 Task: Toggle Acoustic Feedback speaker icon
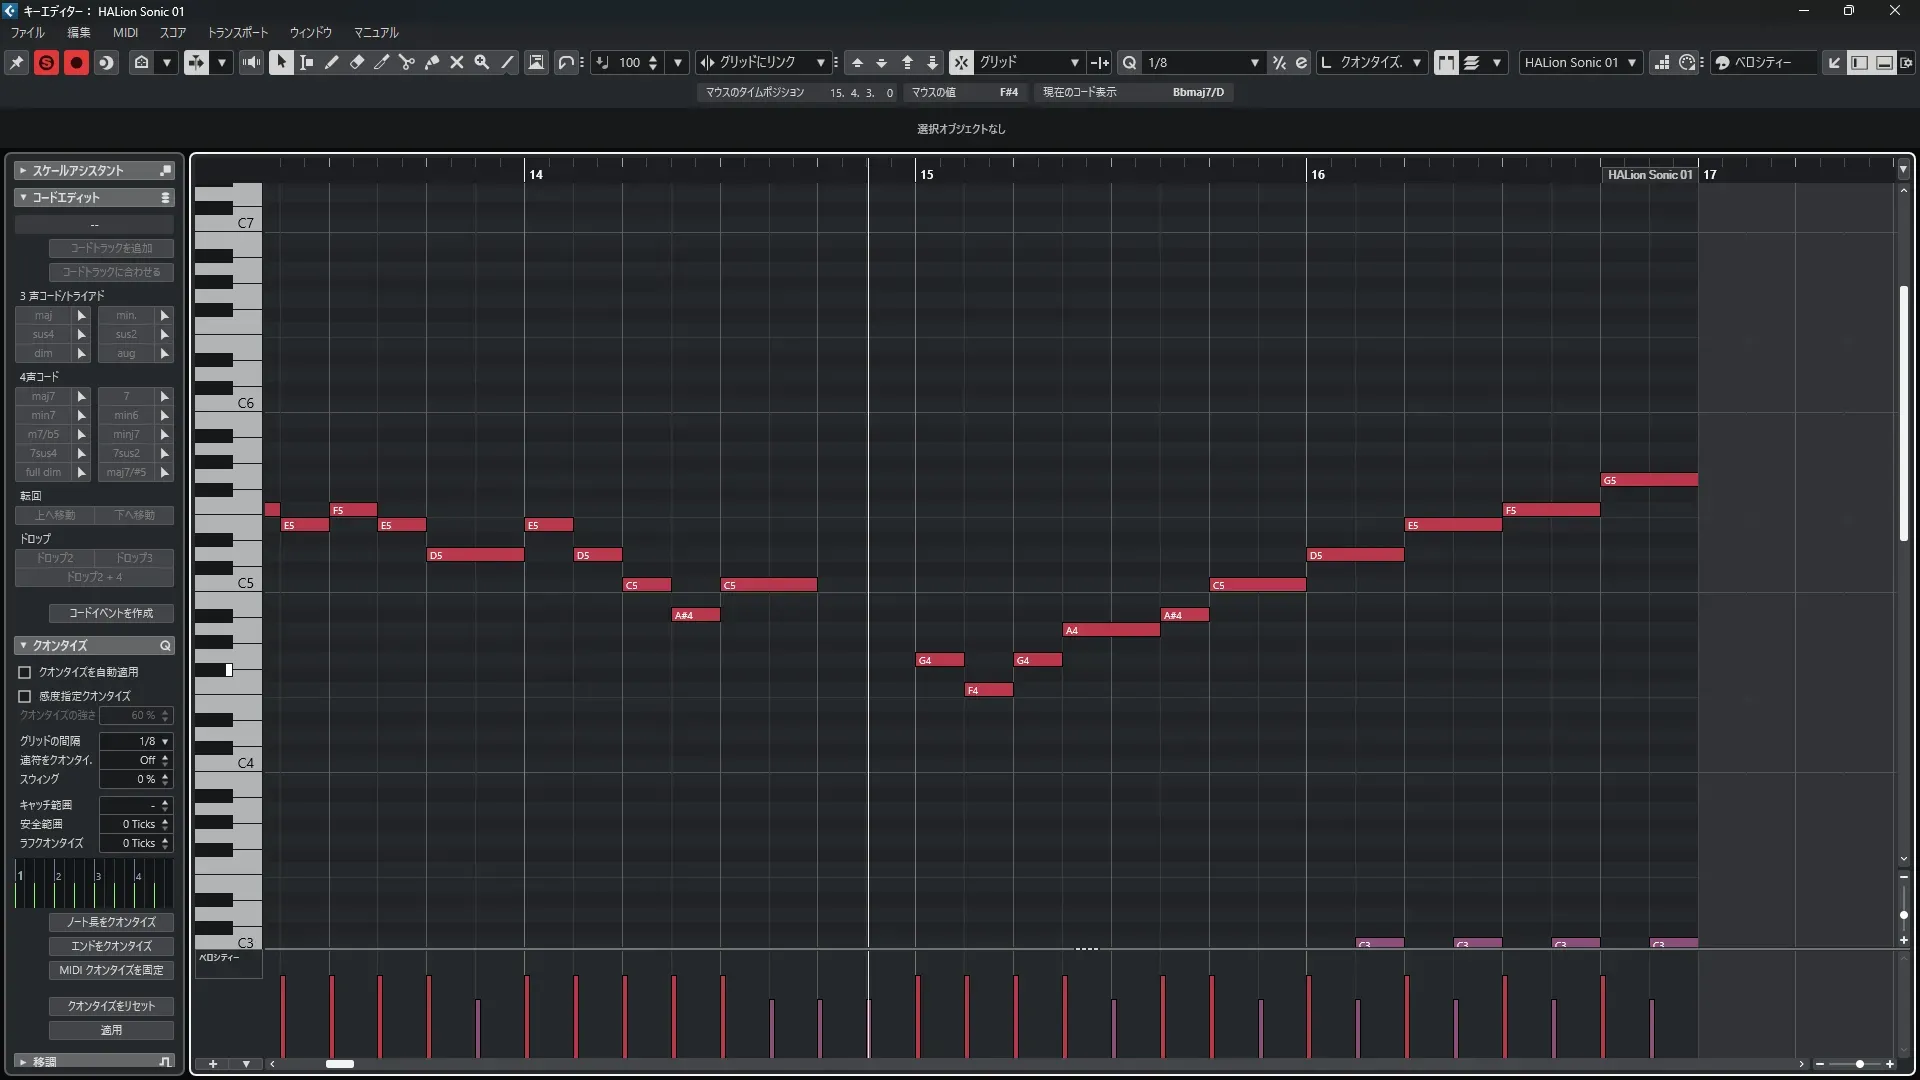(251, 62)
